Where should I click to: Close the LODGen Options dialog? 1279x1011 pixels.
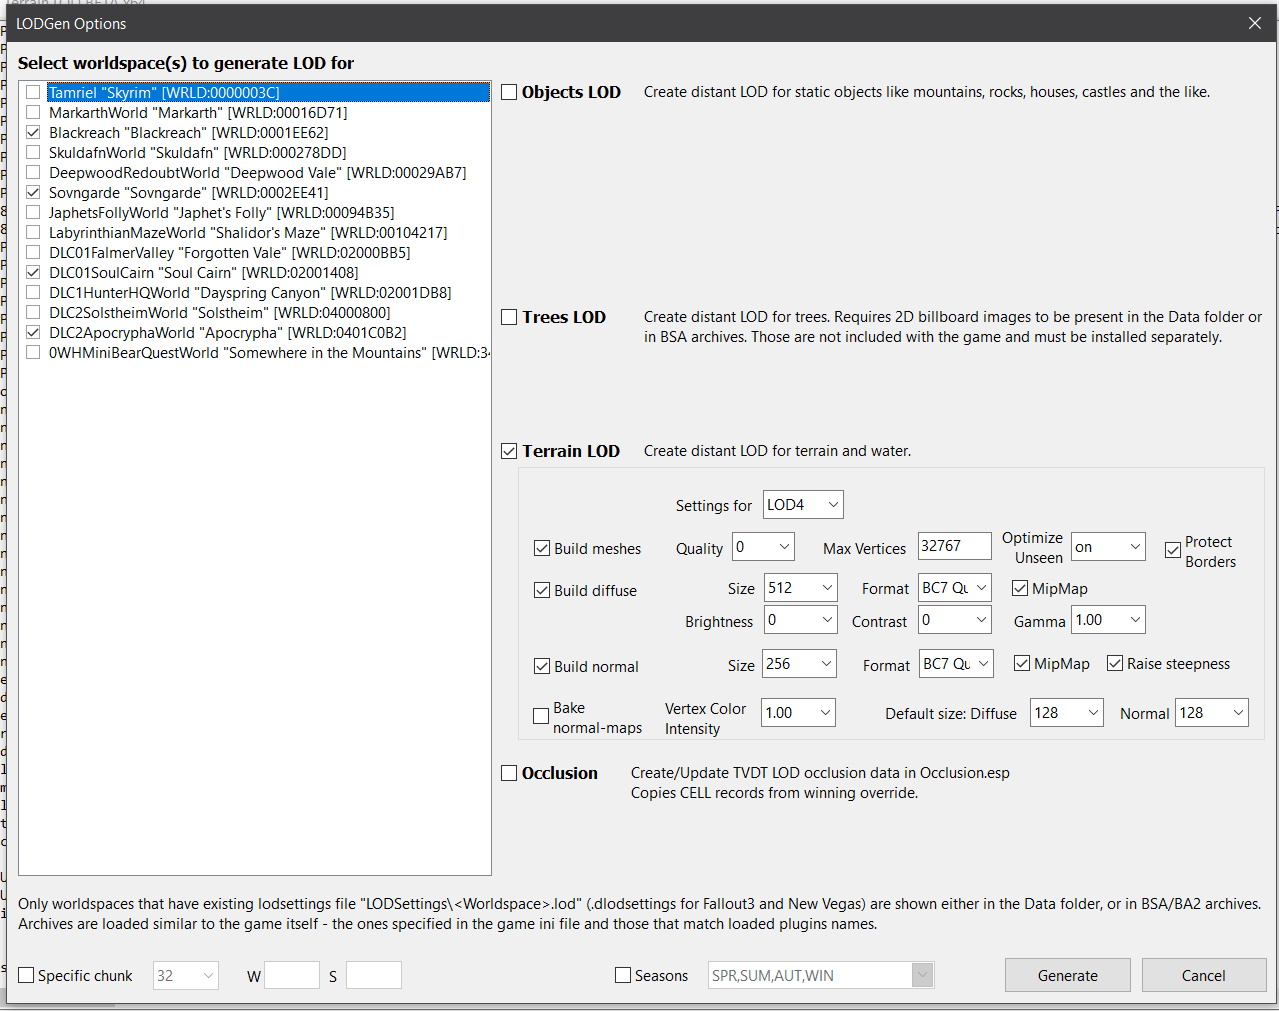1254,23
